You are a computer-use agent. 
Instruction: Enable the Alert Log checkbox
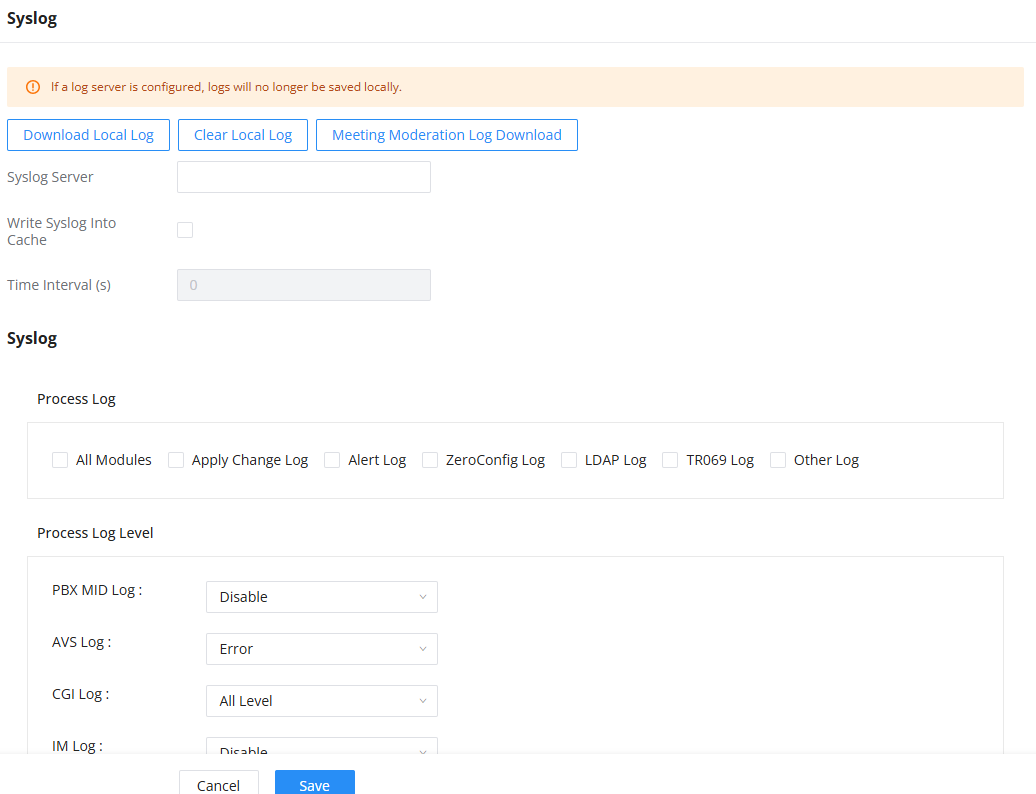[332, 460]
